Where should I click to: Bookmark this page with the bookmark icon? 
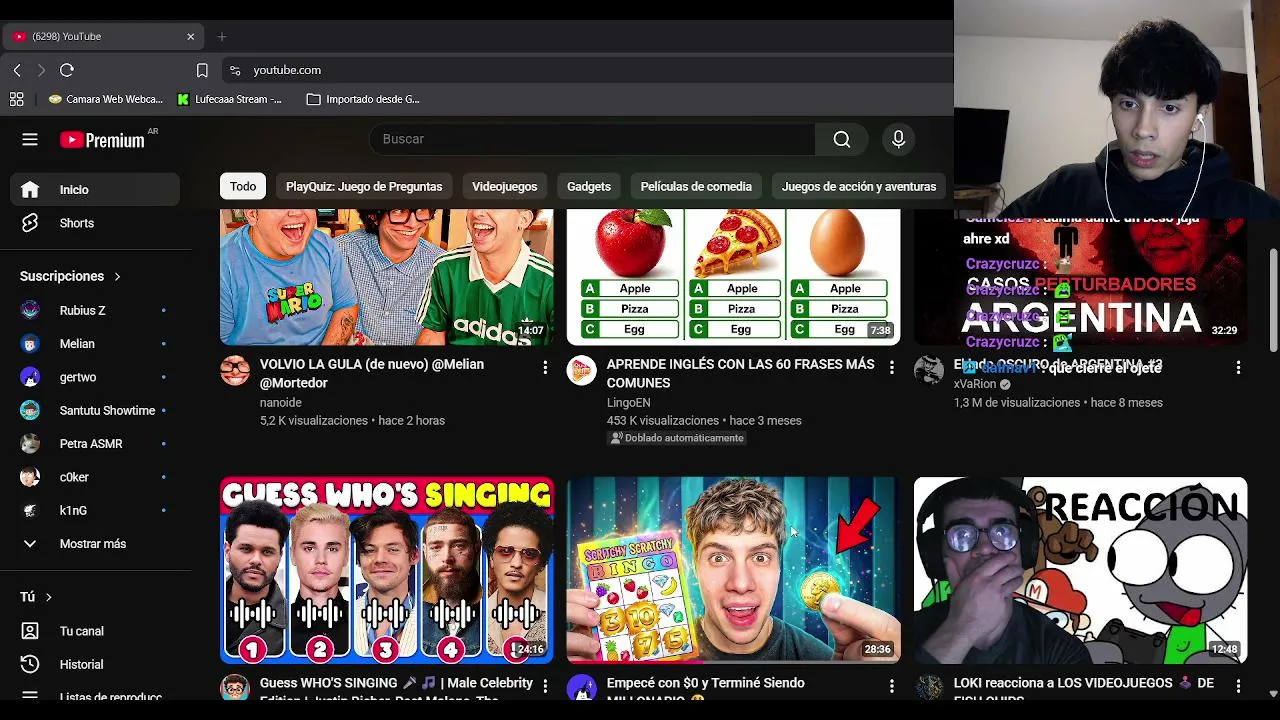click(x=202, y=70)
